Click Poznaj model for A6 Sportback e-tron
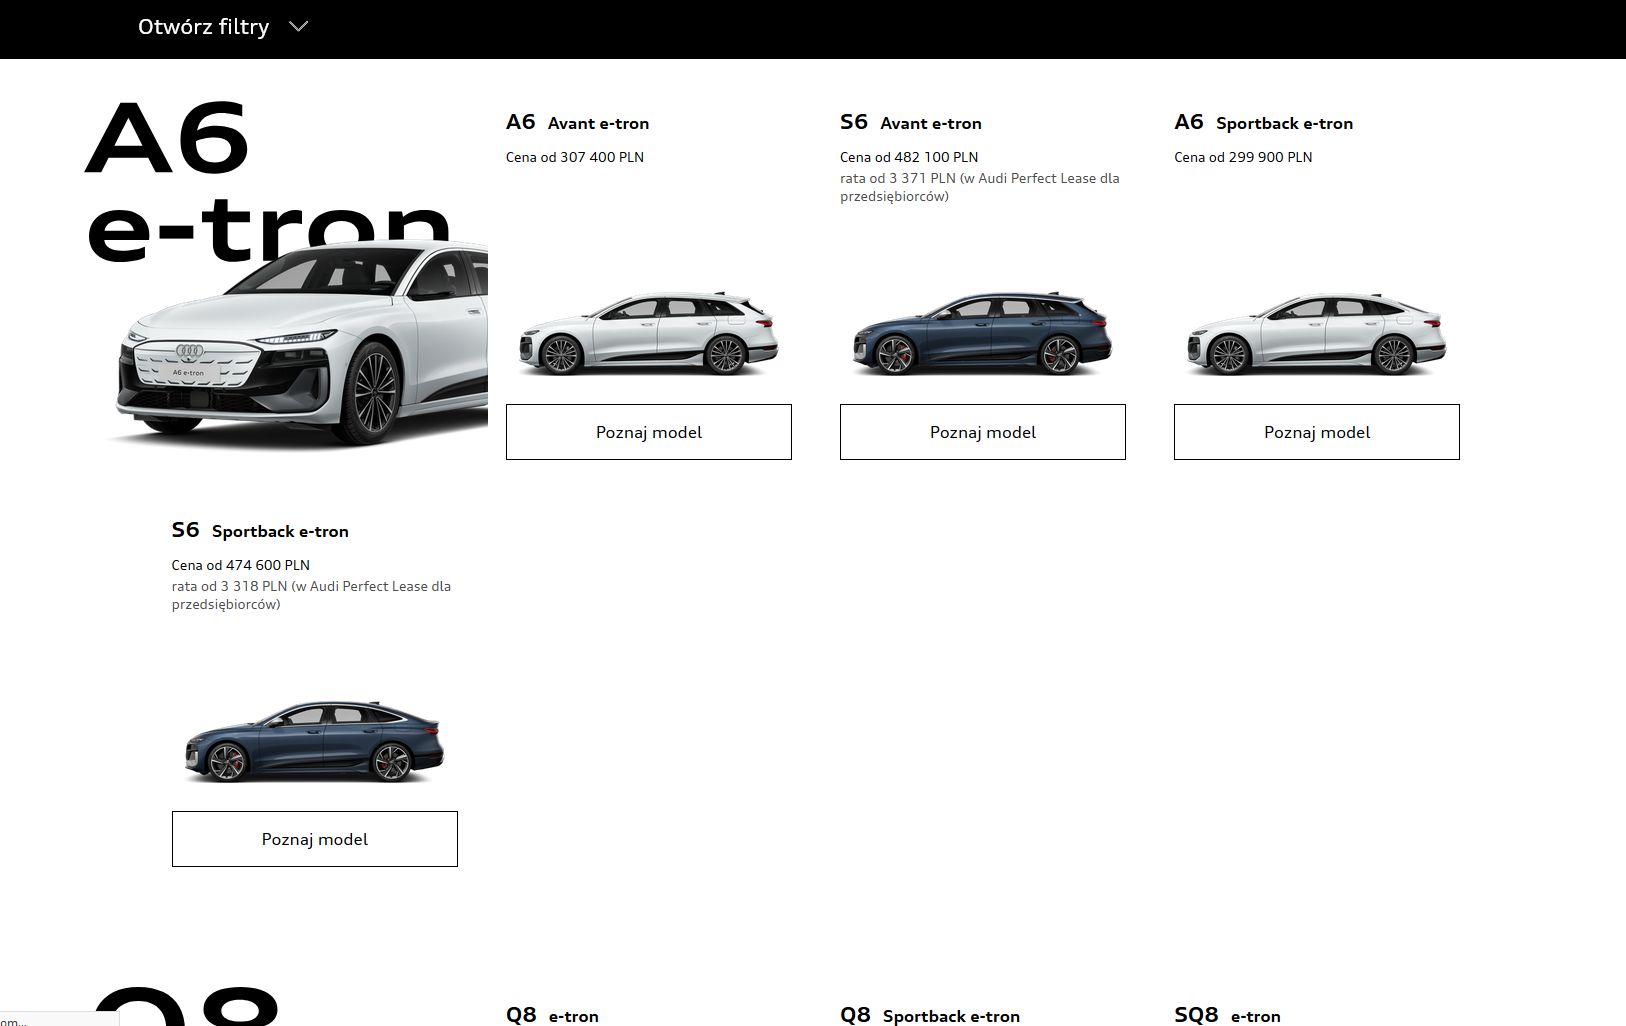Viewport: 1626px width, 1026px height. click(x=1316, y=432)
